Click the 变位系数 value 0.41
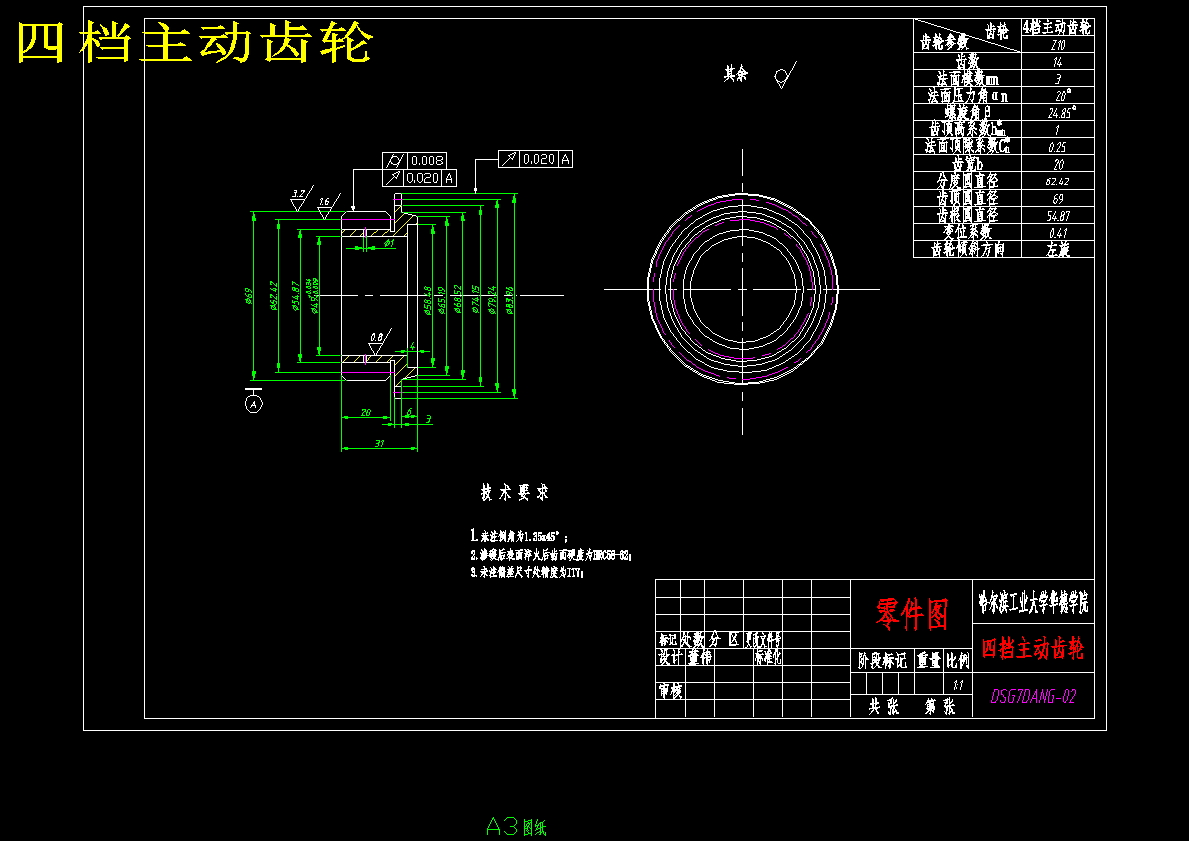The width and height of the screenshot is (1189, 841). [x=1058, y=232]
